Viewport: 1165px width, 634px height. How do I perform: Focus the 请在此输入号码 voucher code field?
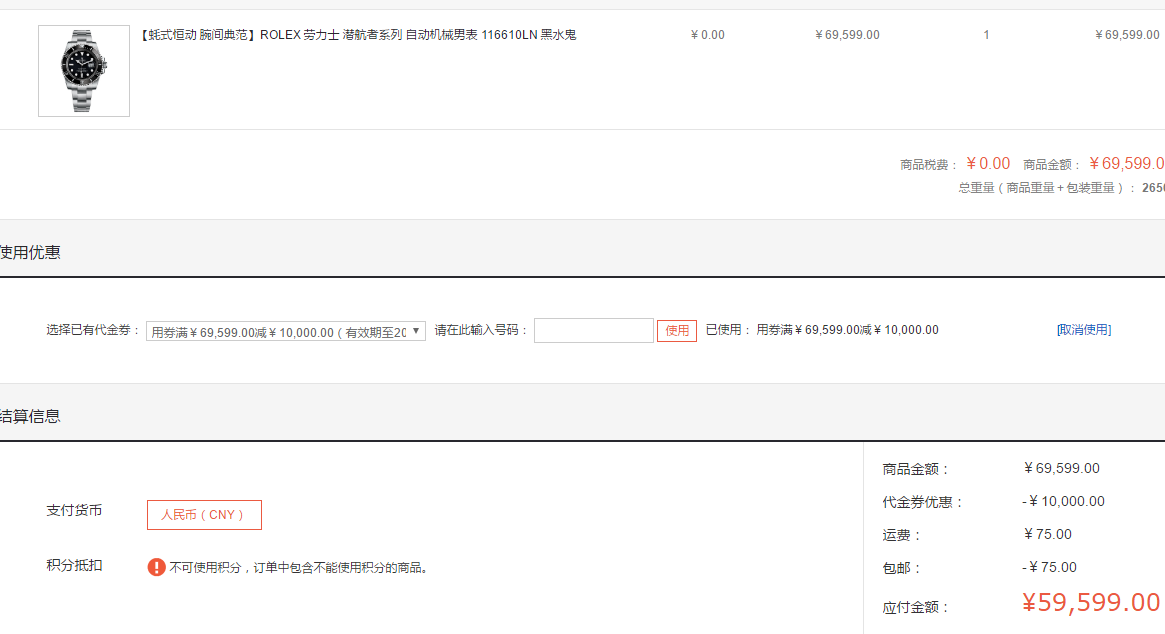click(x=594, y=331)
